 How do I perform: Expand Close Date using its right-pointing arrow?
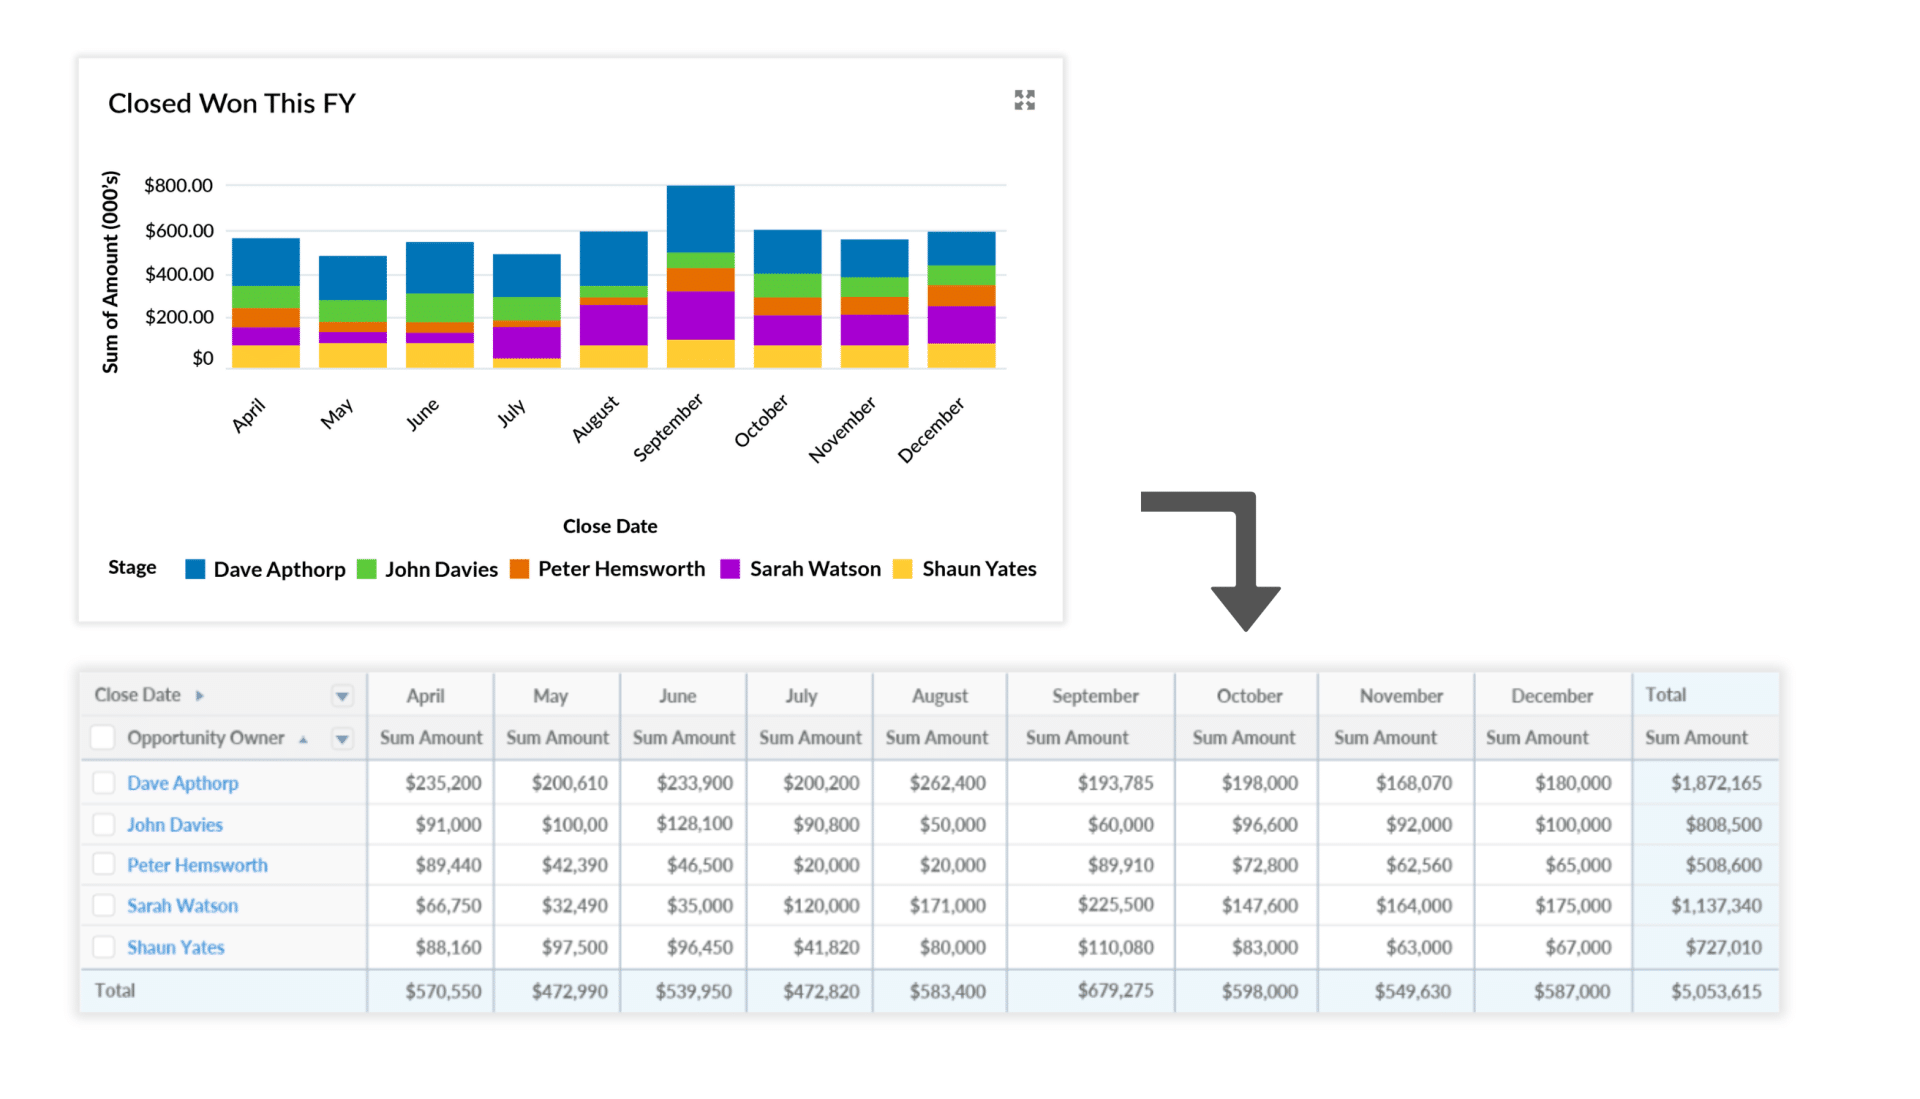coord(198,695)
